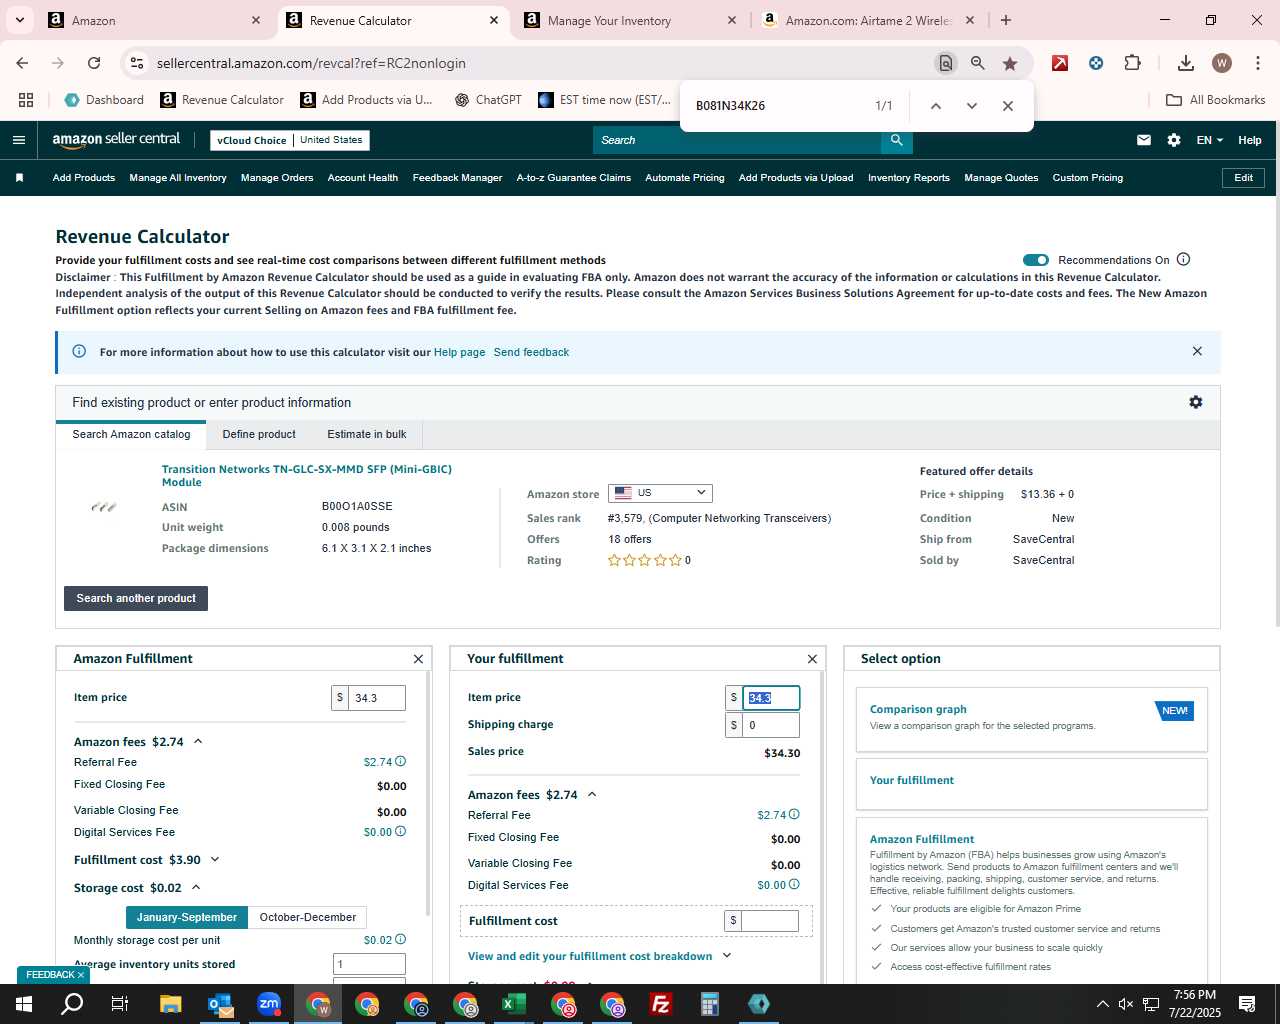This screenshot has height=1024, width=1280.
Task: Click Referral Fee info icon in Your fulfillment
Action: tap(794, 814)
